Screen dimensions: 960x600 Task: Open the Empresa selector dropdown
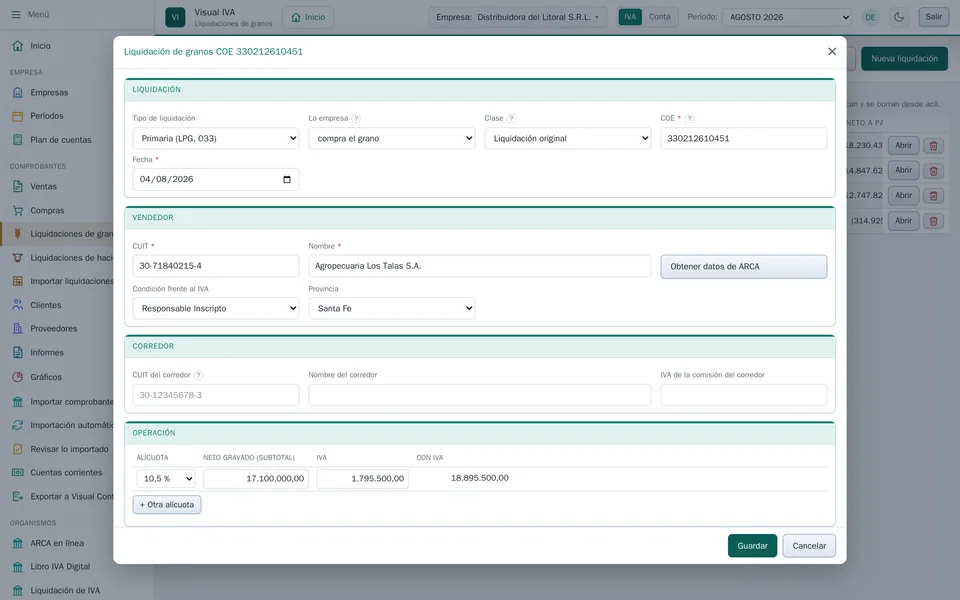(x=517, y=17)
